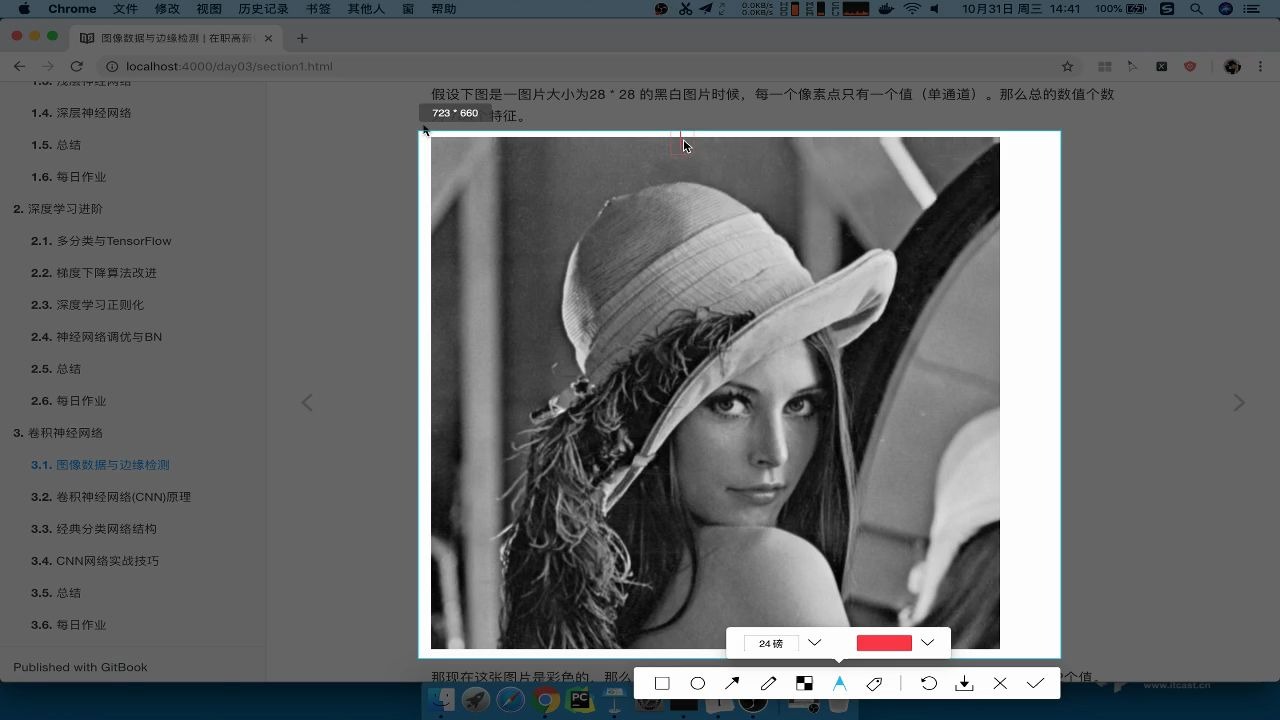Image resolution: width=1280 pixels, height=720 pixels.
Task: Cancel the screenshot with X icon
Action: 1000,684
